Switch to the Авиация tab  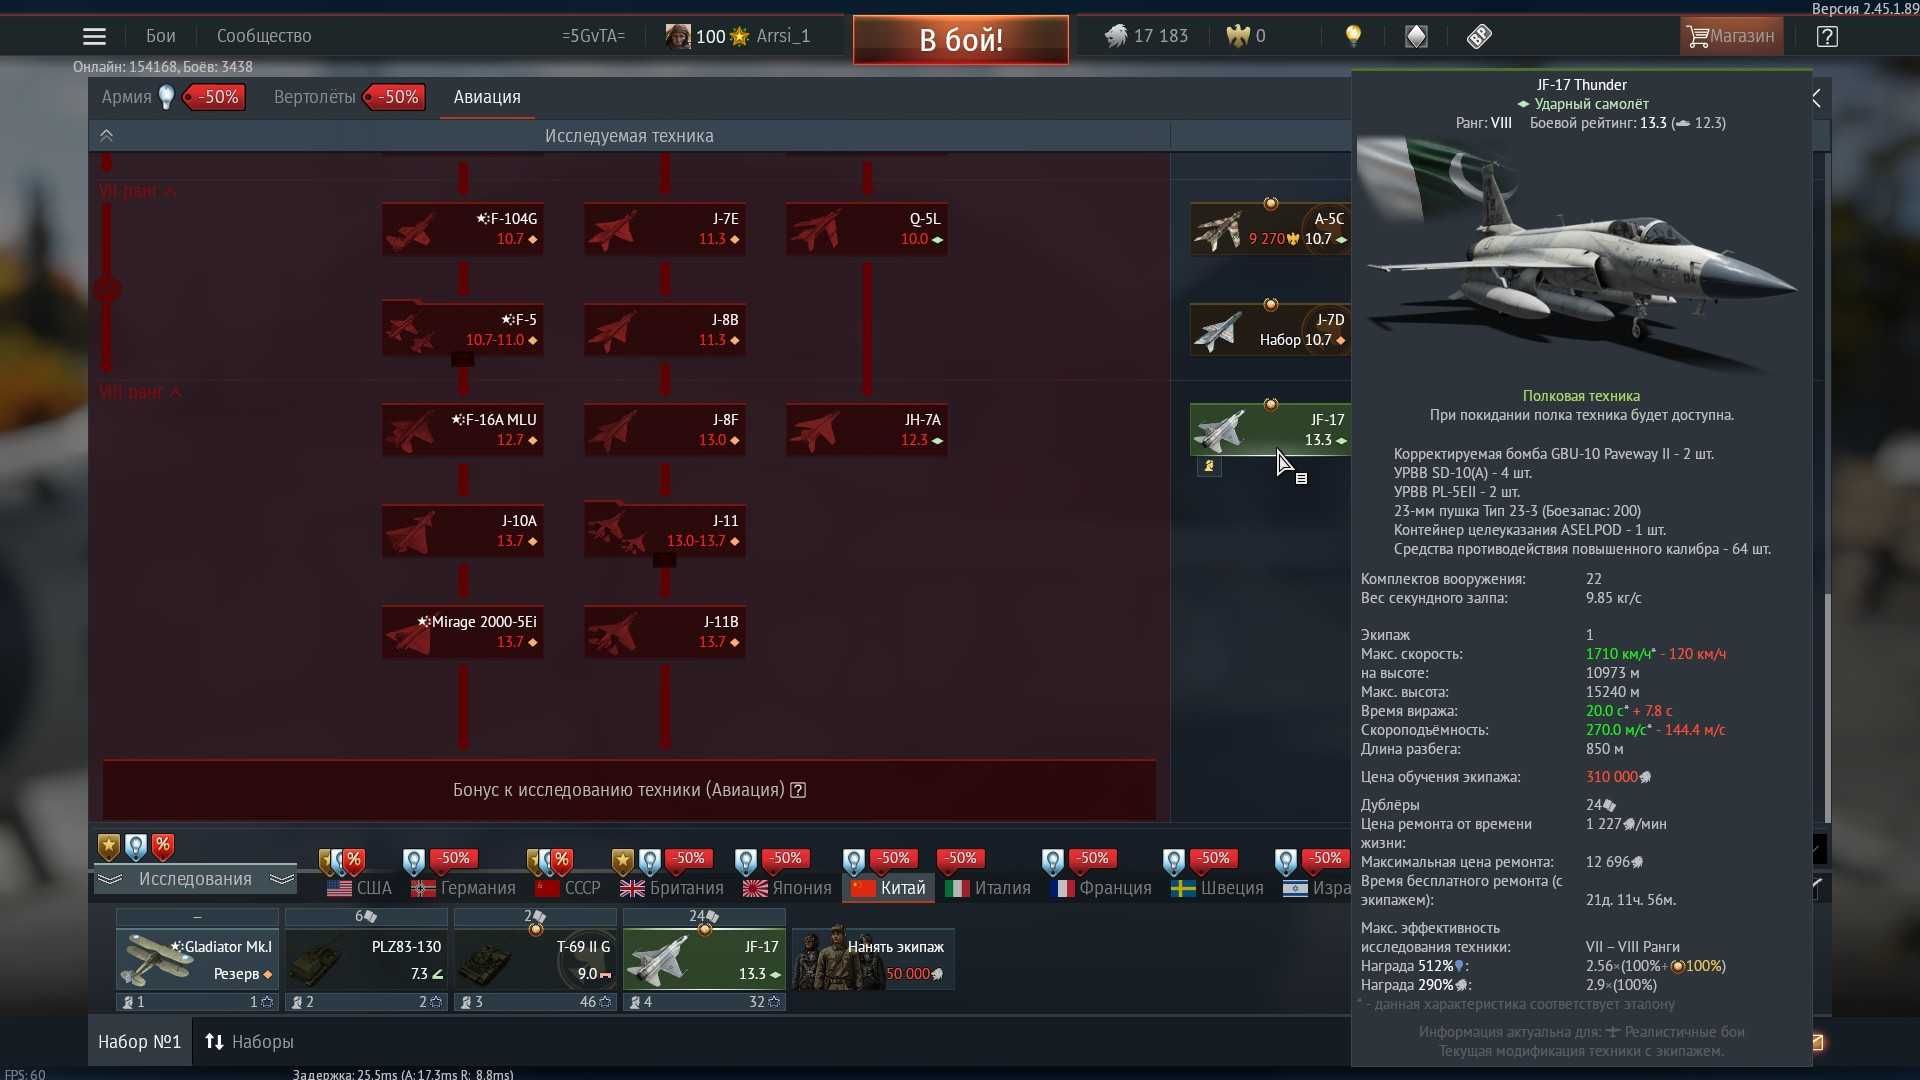tap(487, 97)
